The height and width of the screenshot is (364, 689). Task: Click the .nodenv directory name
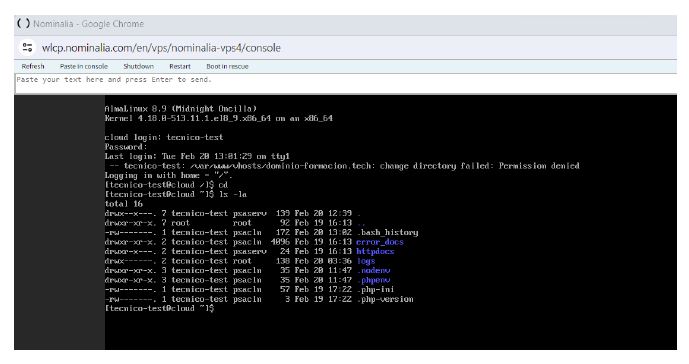[373, 270]
